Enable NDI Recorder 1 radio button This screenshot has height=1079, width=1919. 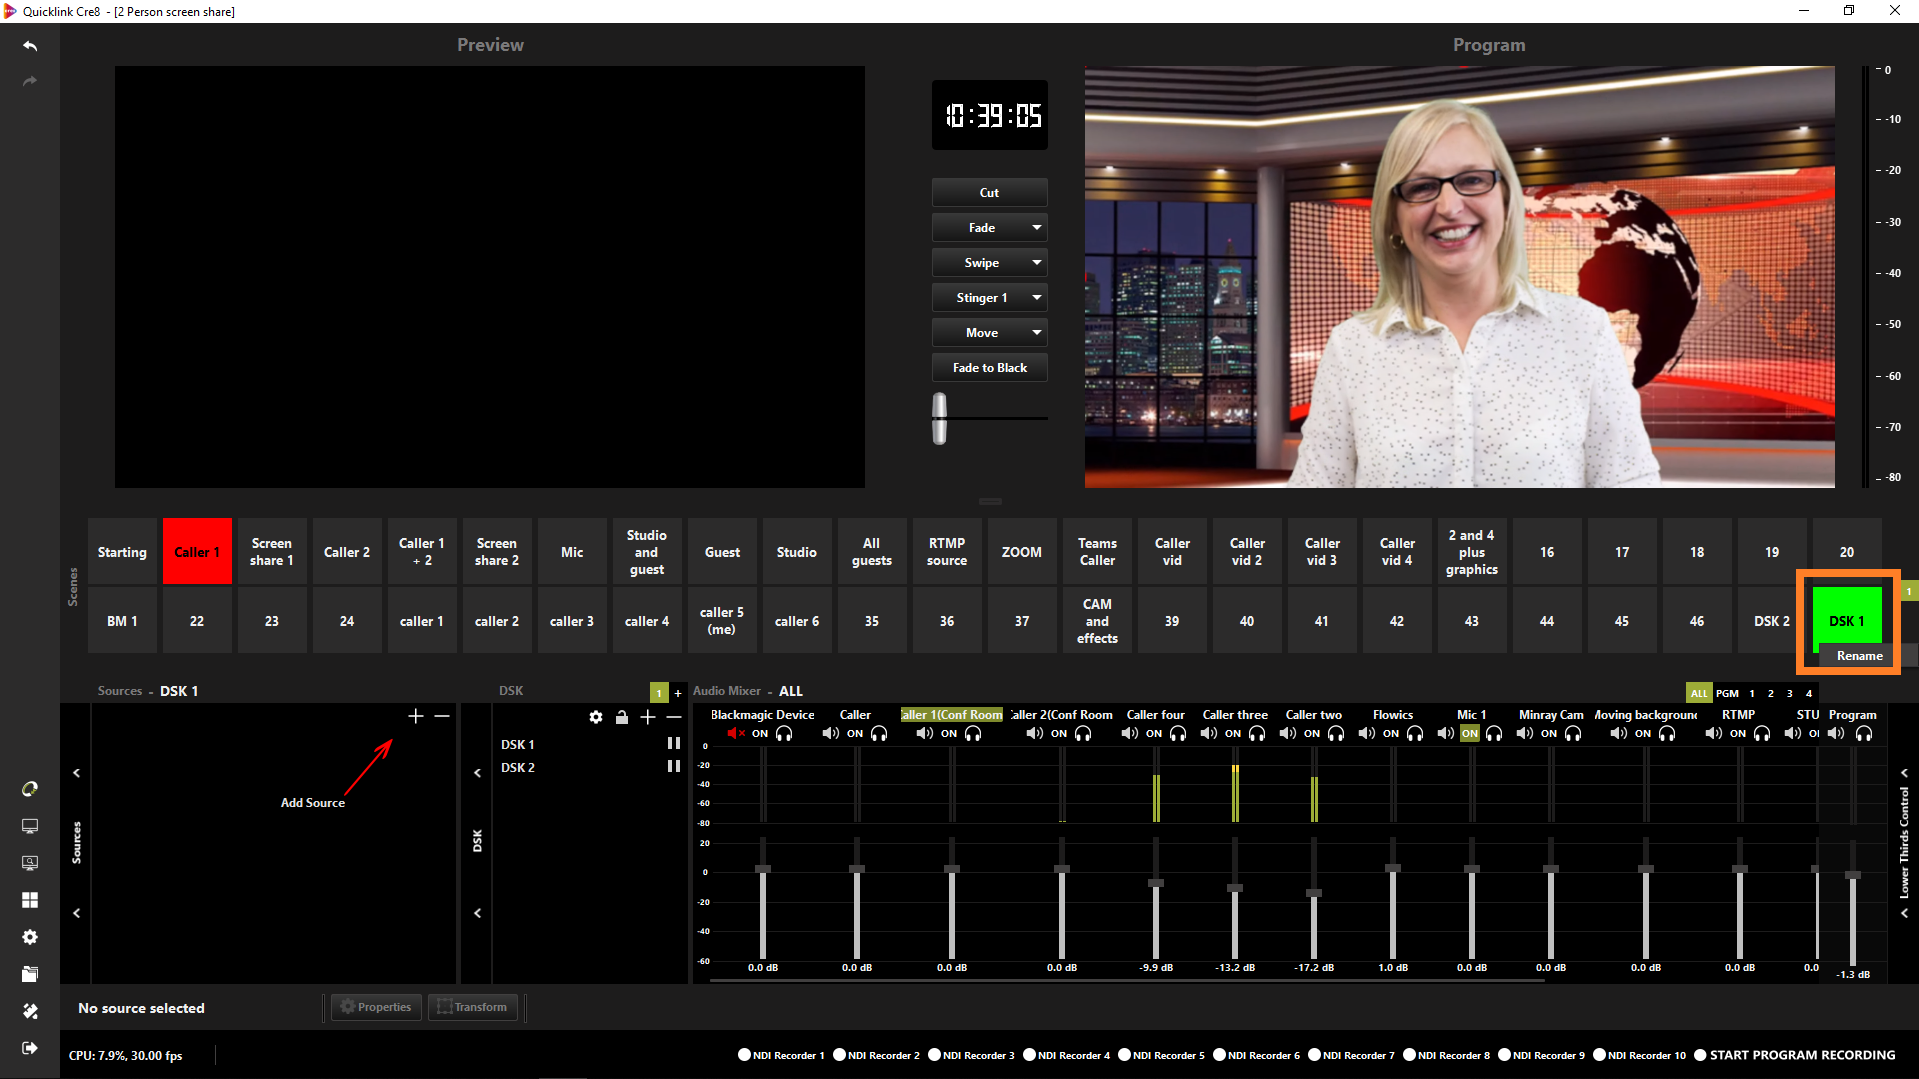[744, 1055]
